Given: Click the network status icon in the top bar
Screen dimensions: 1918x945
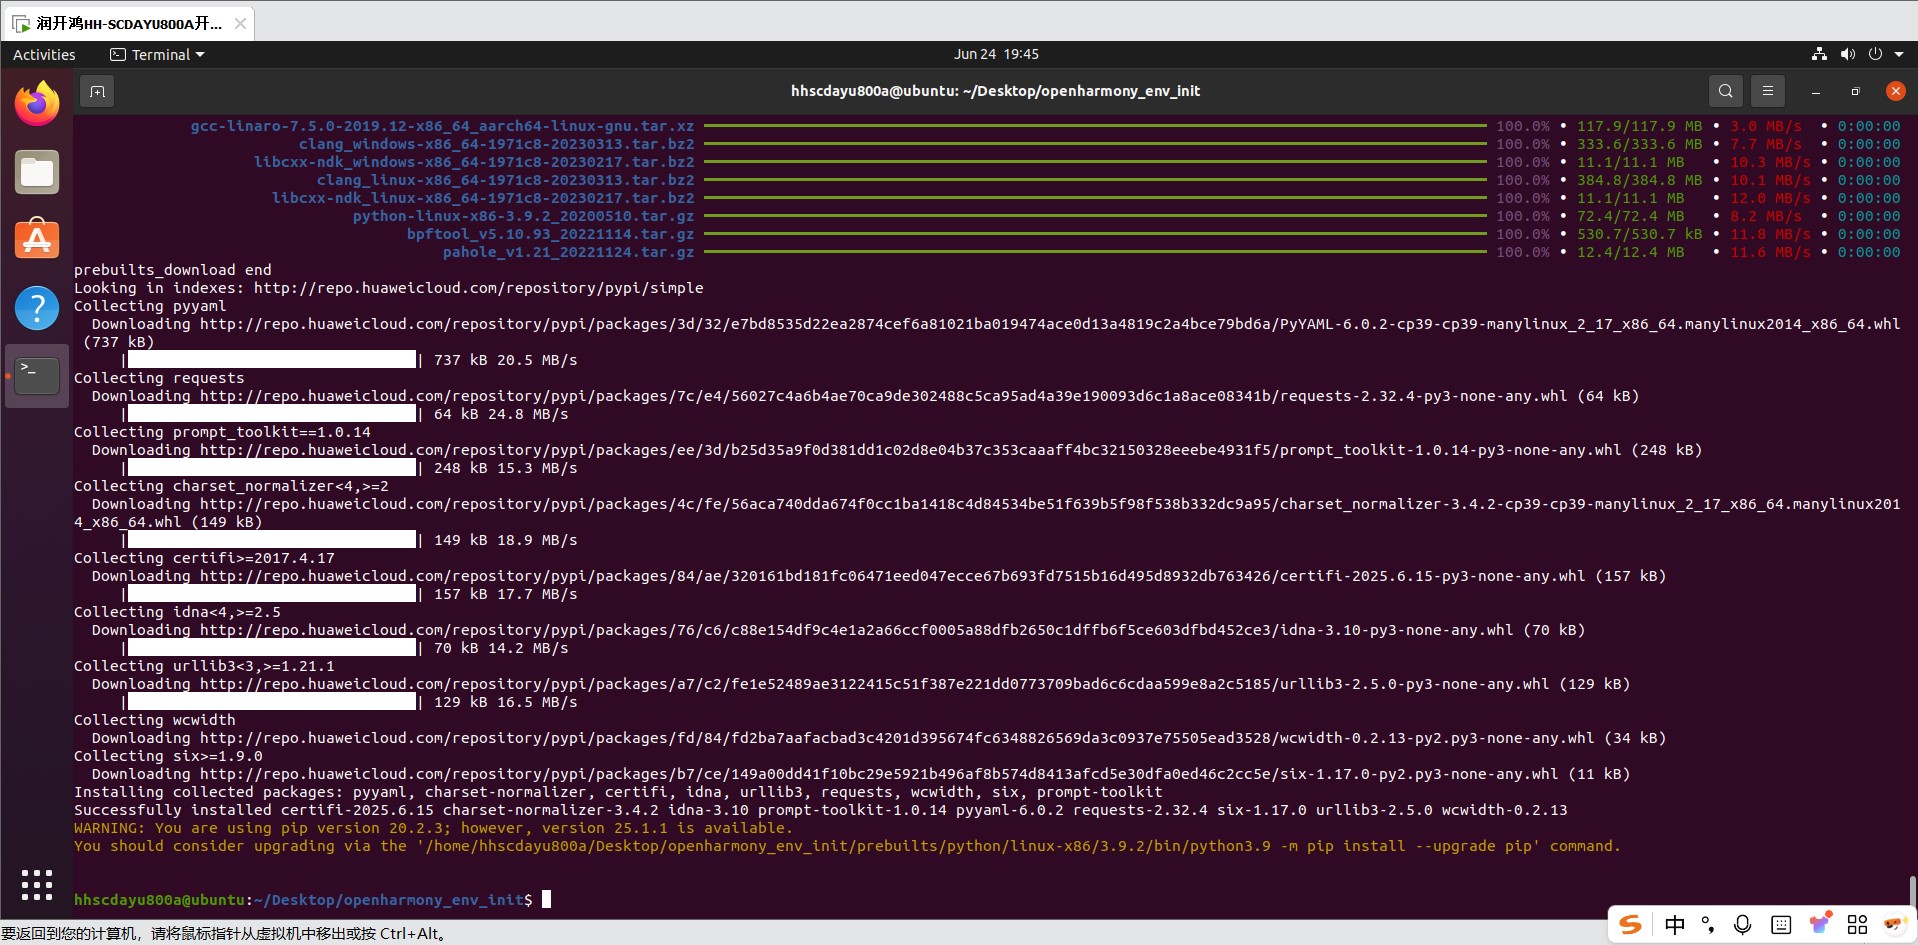Looking at the screenshot, I should 1819,54.
